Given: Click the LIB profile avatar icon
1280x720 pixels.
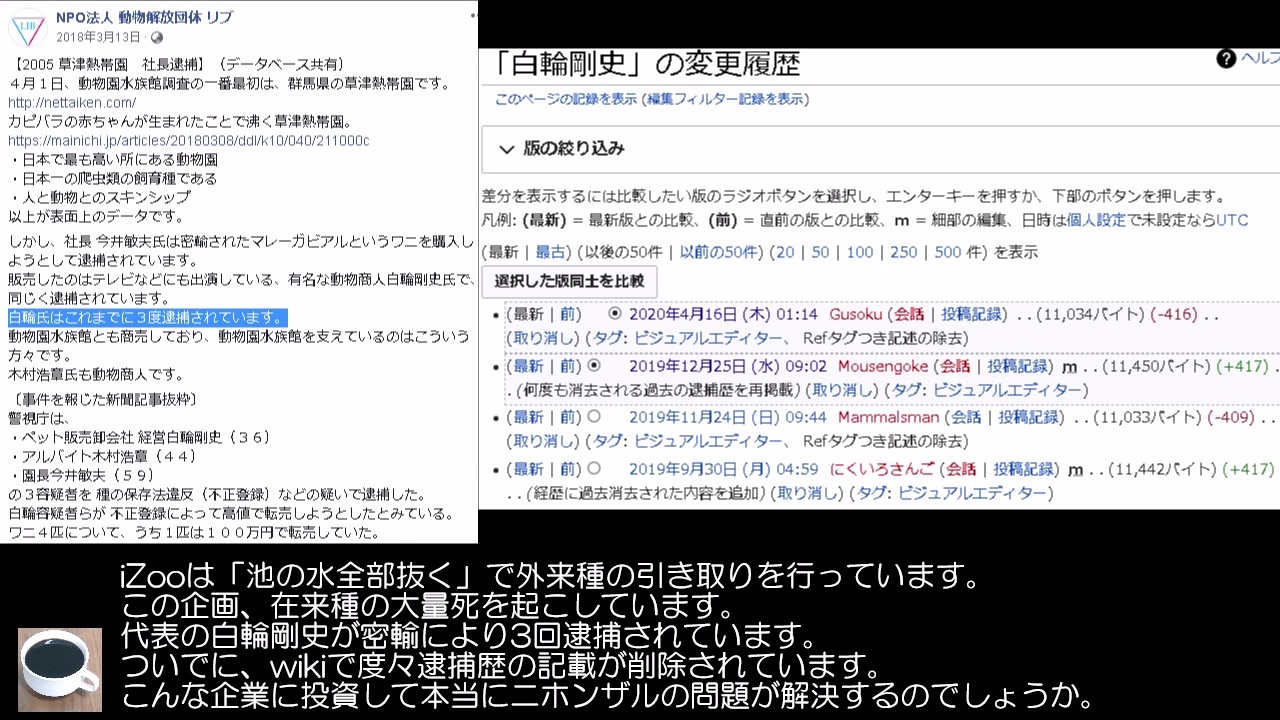Looking at the screenshot, I should pyautogui.click(x=27, y=27).
